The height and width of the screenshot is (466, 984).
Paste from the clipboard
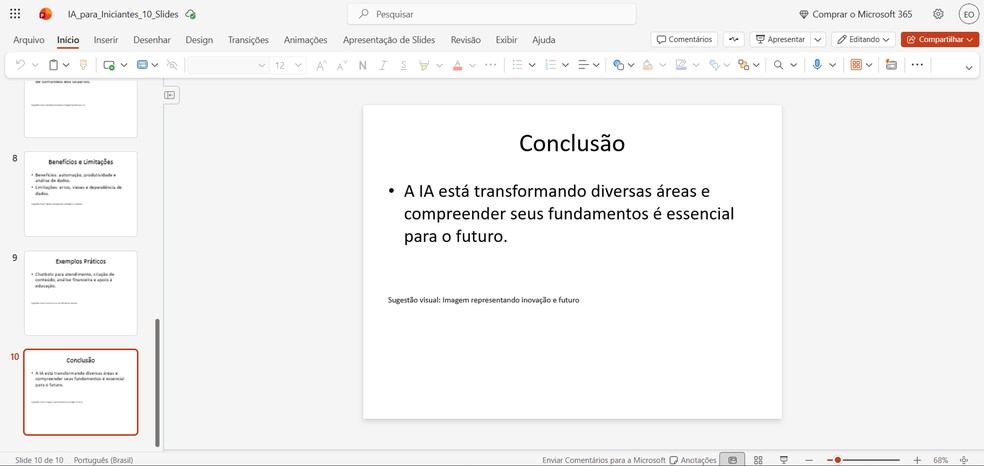pyautogui.click(x=55, y=65)
